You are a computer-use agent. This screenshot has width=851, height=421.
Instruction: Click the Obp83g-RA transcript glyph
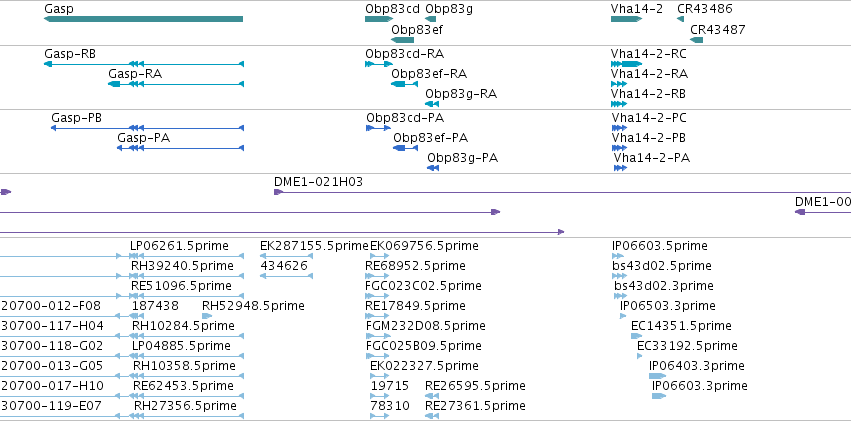coord(432,104)
